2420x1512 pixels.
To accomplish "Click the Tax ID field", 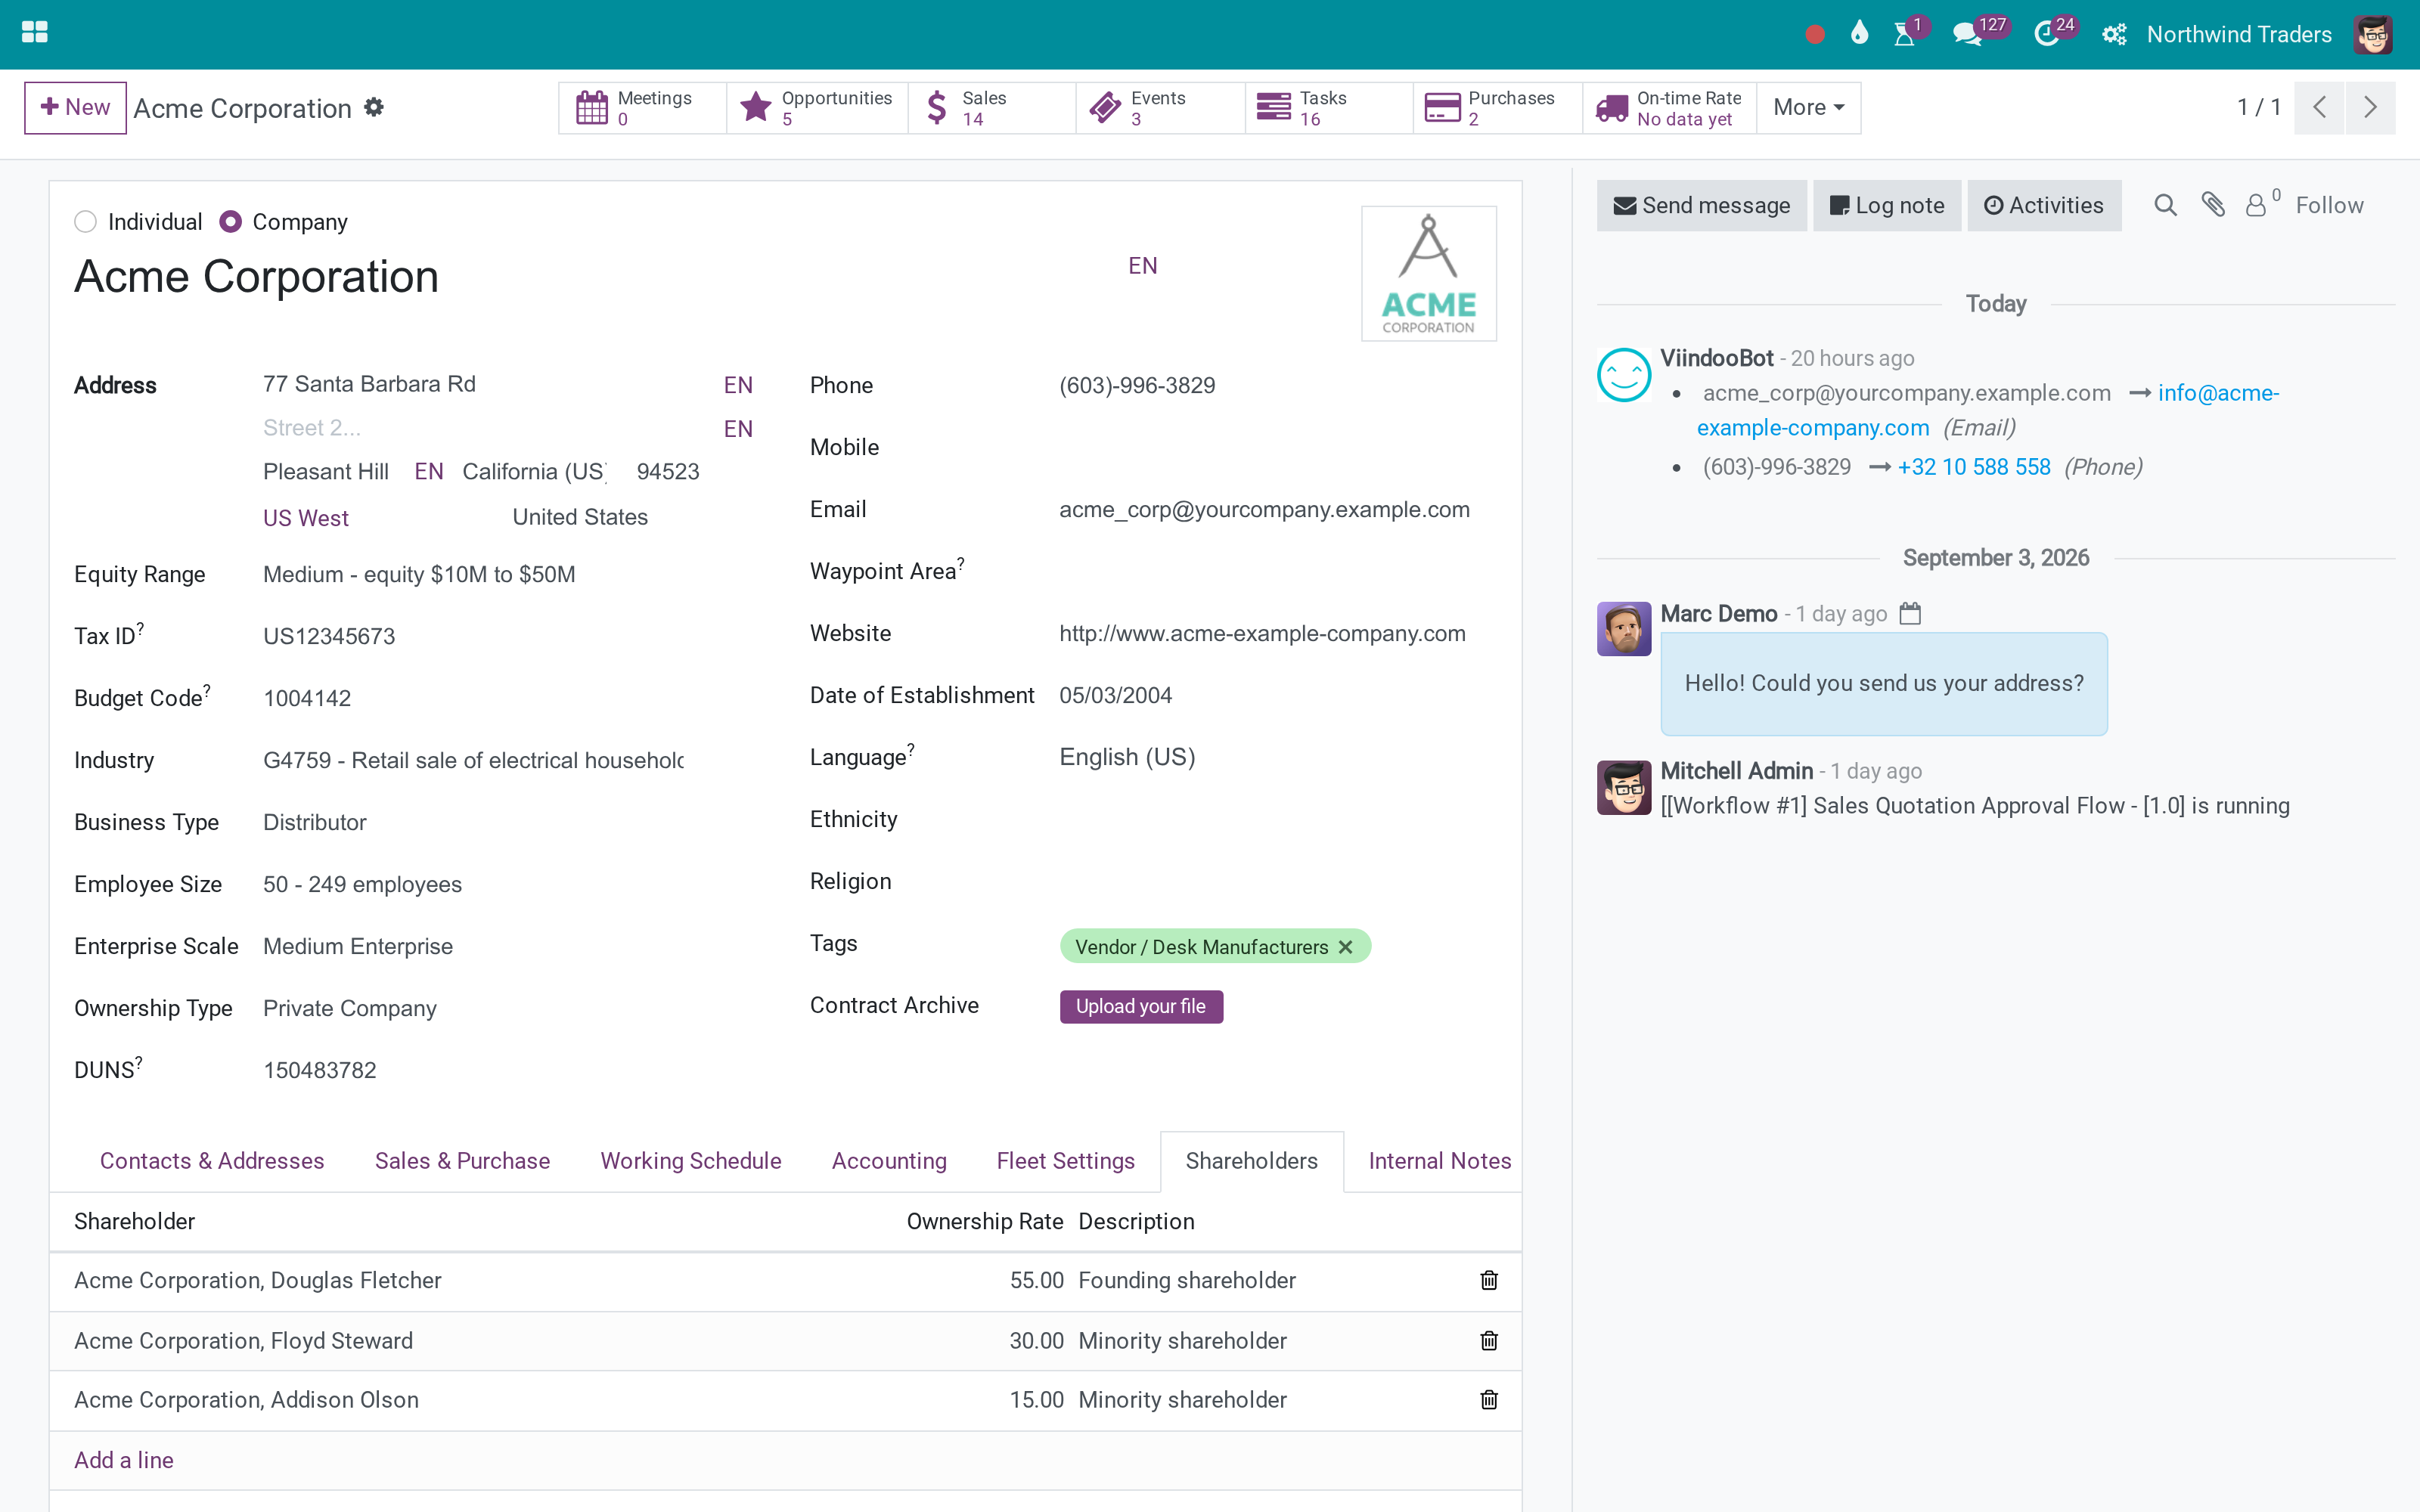I will pos(474,637).
